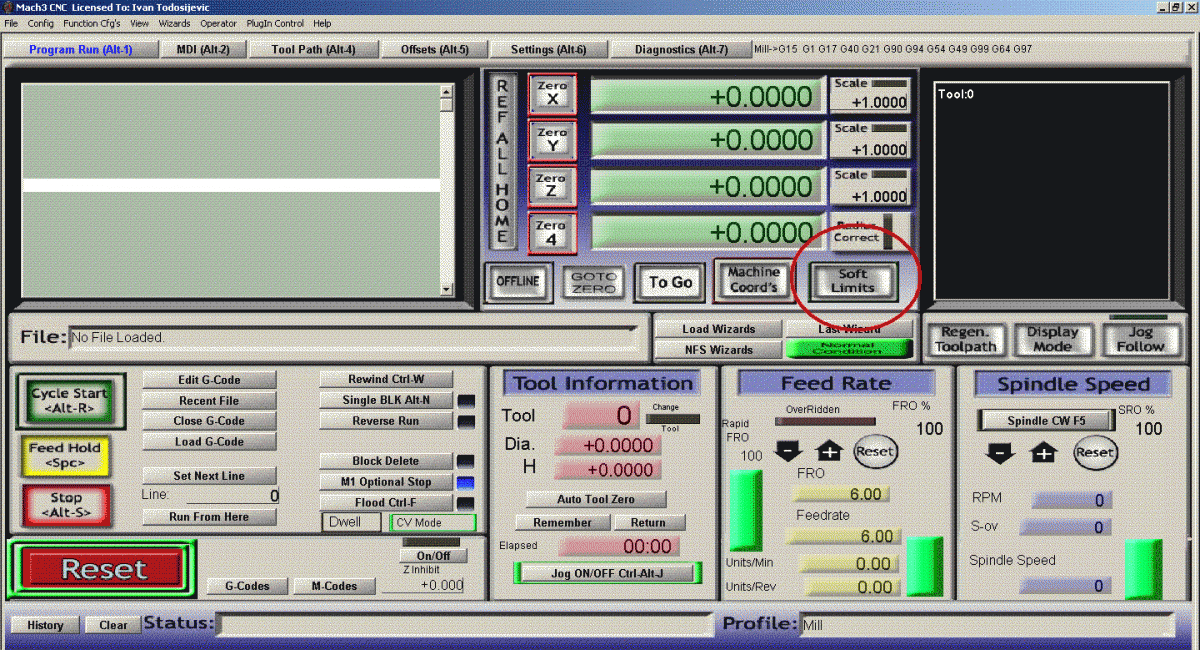The height and width of the screenshot is (650, 1200).
Task: Switch to Diagnostics (Alt-7) tab
Action: click(680, 49)
